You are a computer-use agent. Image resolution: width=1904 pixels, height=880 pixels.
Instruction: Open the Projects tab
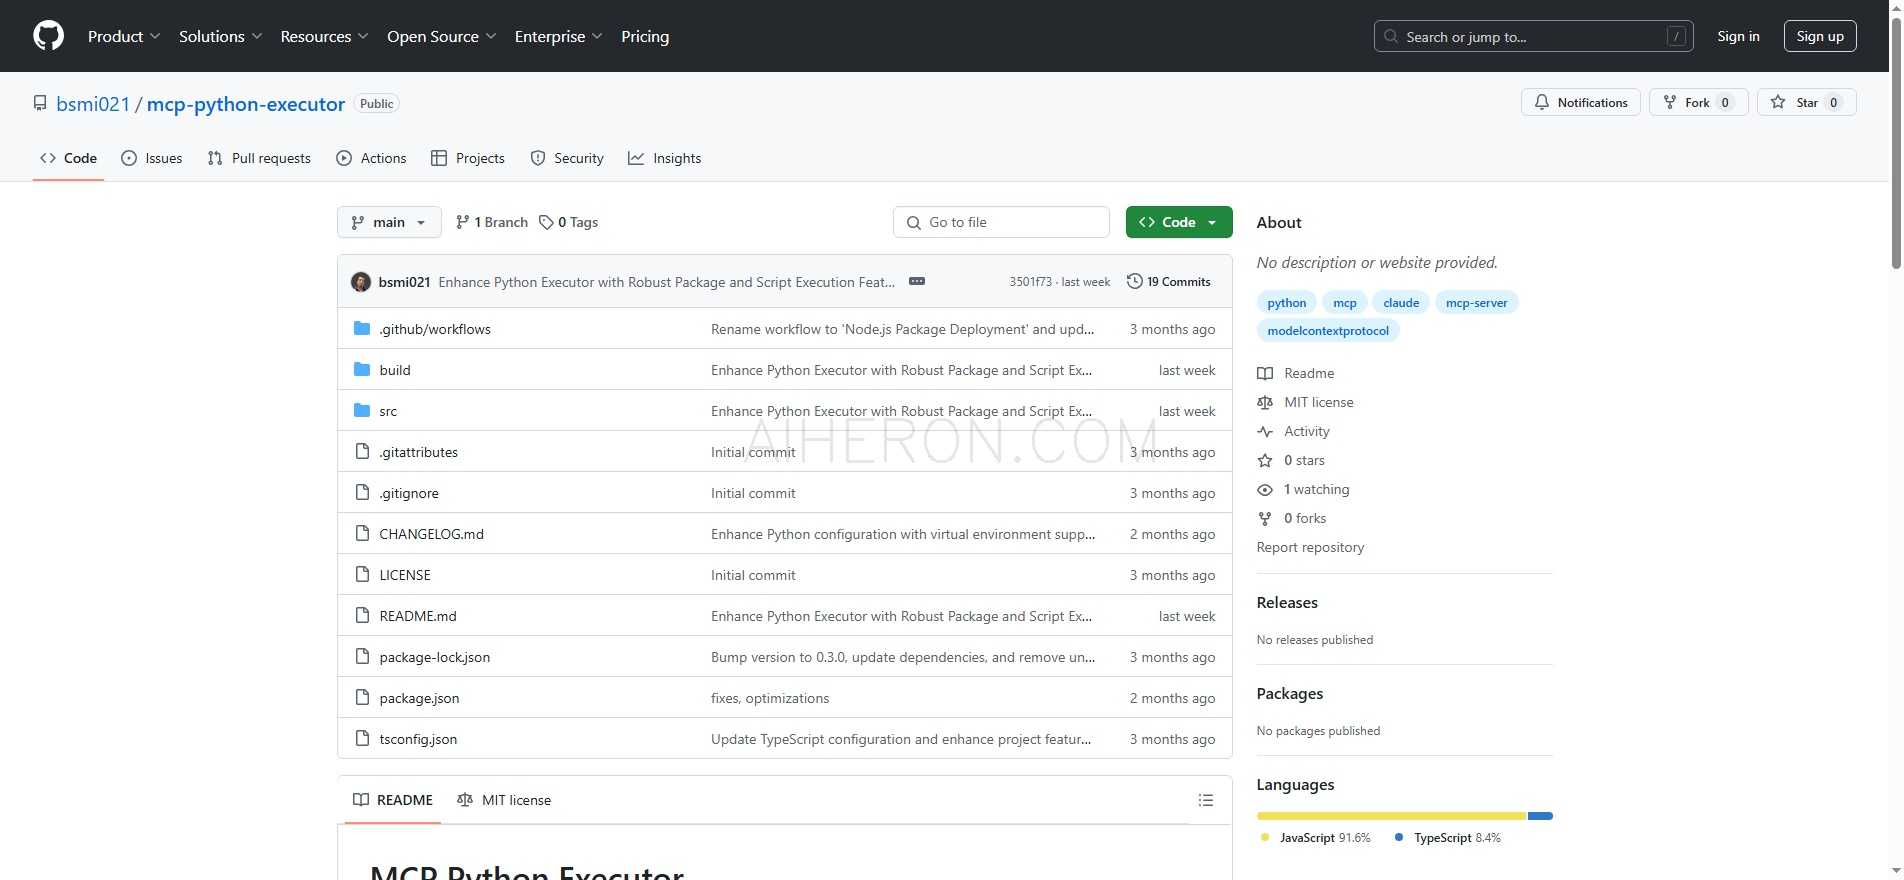pyautogui.click(x=467, y=158)
